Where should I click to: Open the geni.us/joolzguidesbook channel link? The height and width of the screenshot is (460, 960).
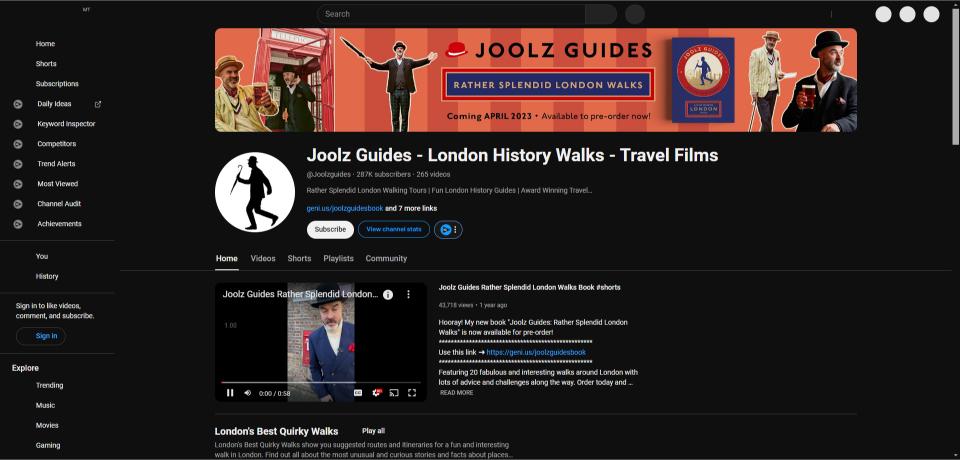(345, 209)
